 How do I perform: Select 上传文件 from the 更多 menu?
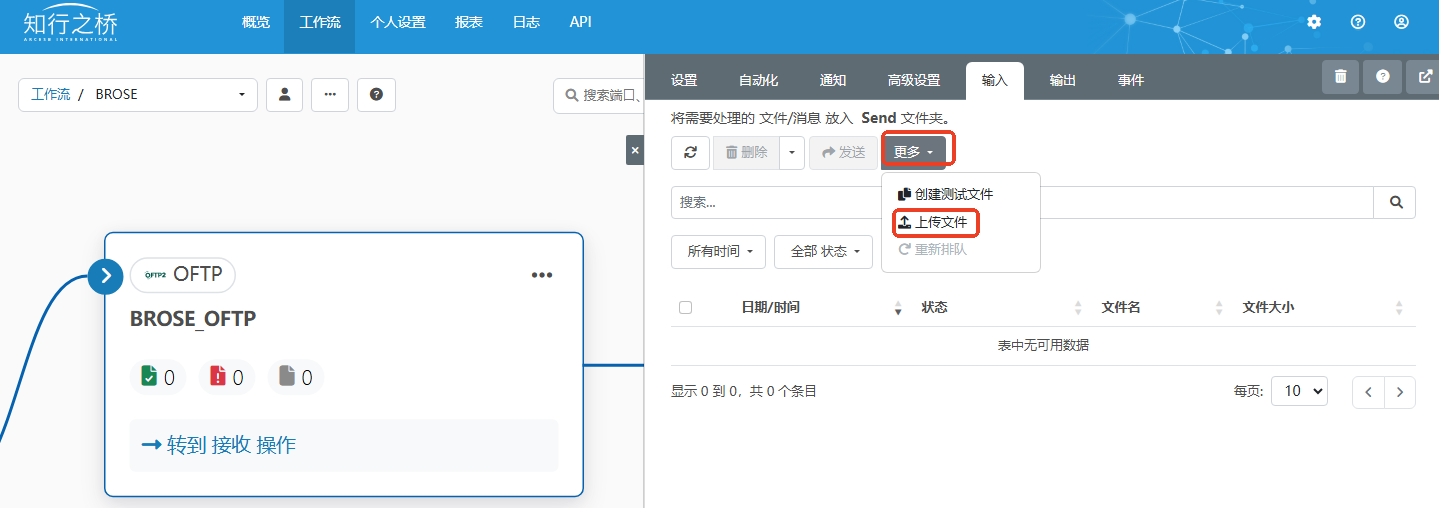934,222
